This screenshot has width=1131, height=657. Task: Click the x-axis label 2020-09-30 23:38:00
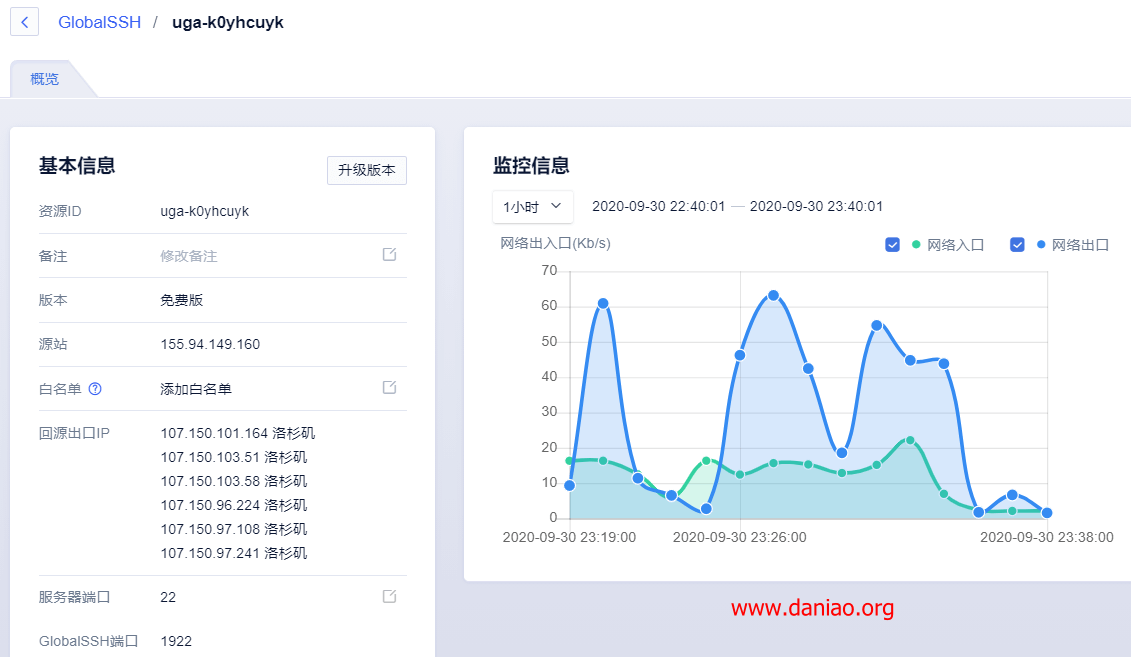coord(1047,537)
